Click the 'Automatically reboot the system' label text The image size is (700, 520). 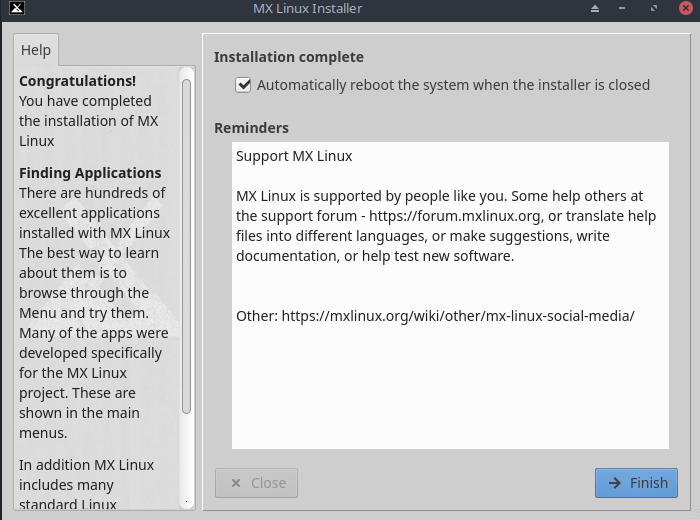pos(453,85)
